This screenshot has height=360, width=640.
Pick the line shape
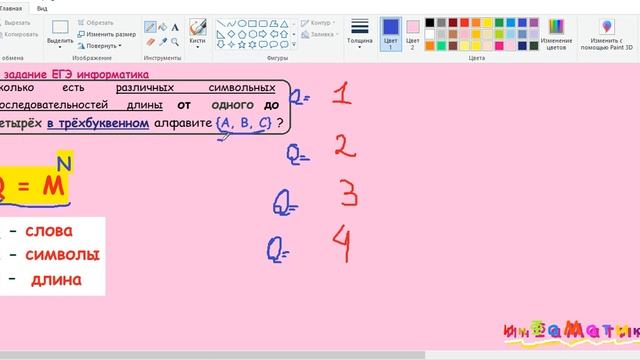[x=221, y=24]
